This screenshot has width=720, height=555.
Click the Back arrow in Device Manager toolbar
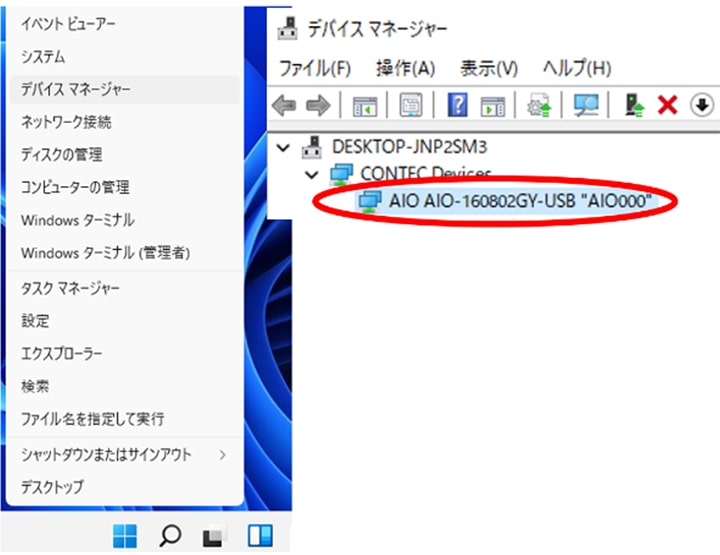284,106
